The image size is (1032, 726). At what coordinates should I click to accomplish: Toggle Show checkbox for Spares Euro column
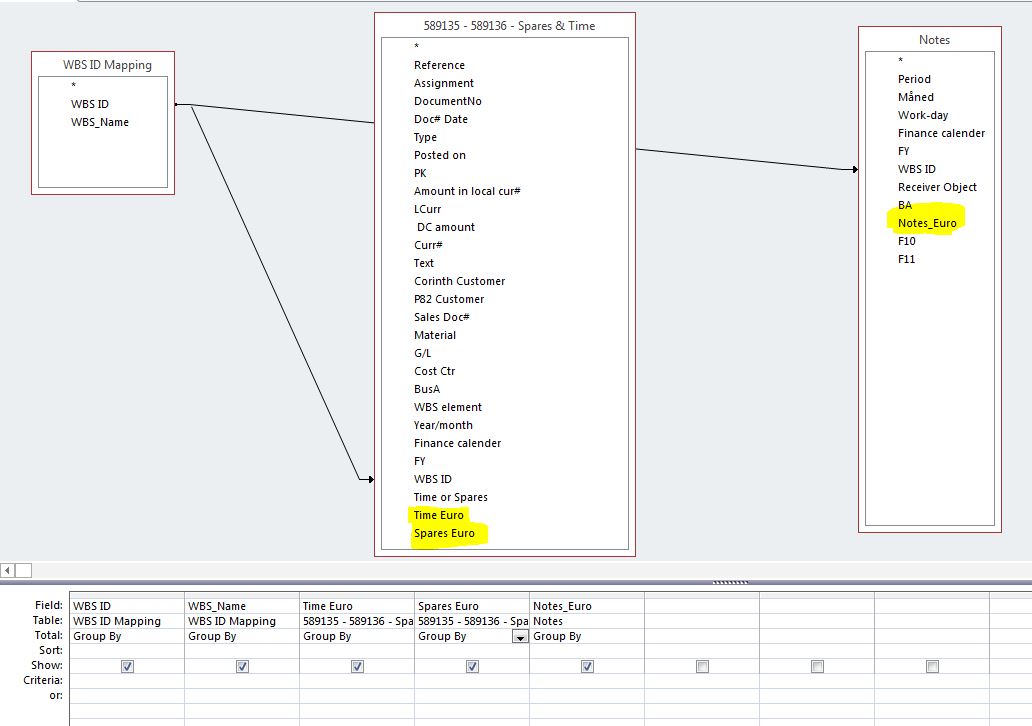[x=473, y=666]
